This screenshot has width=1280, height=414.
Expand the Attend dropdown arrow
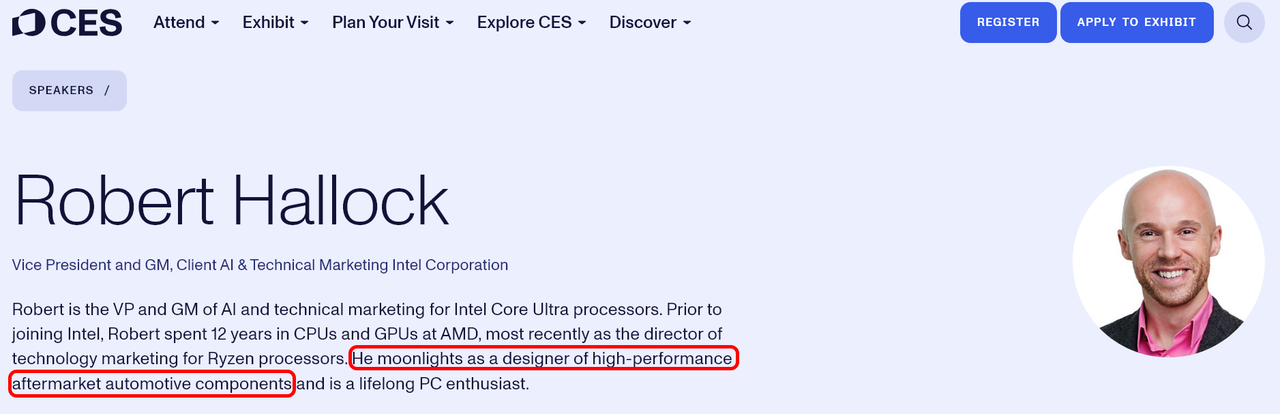click(215, 23)
